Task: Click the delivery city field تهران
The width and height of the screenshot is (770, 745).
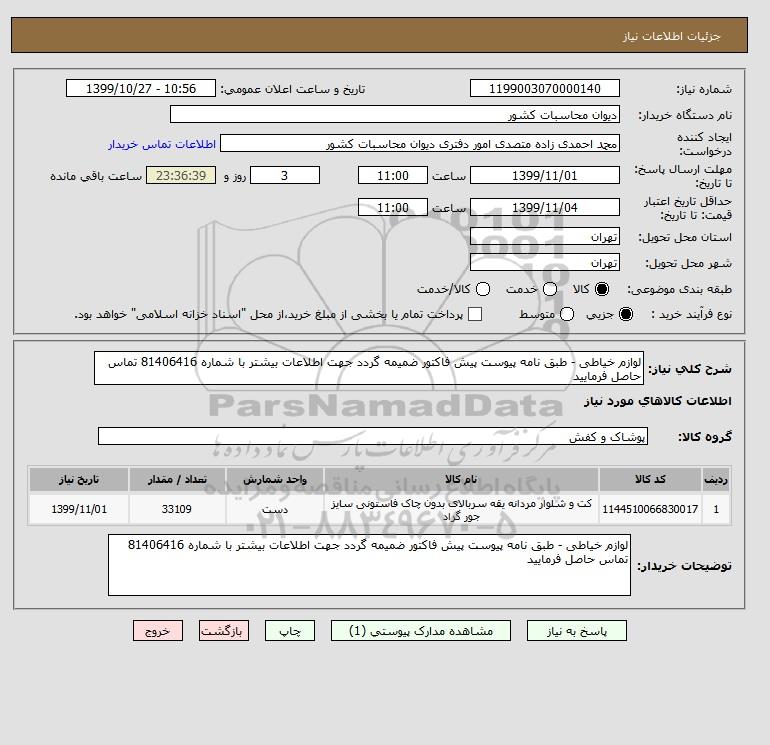Action: pyautogui.click(x=545, y=263)
